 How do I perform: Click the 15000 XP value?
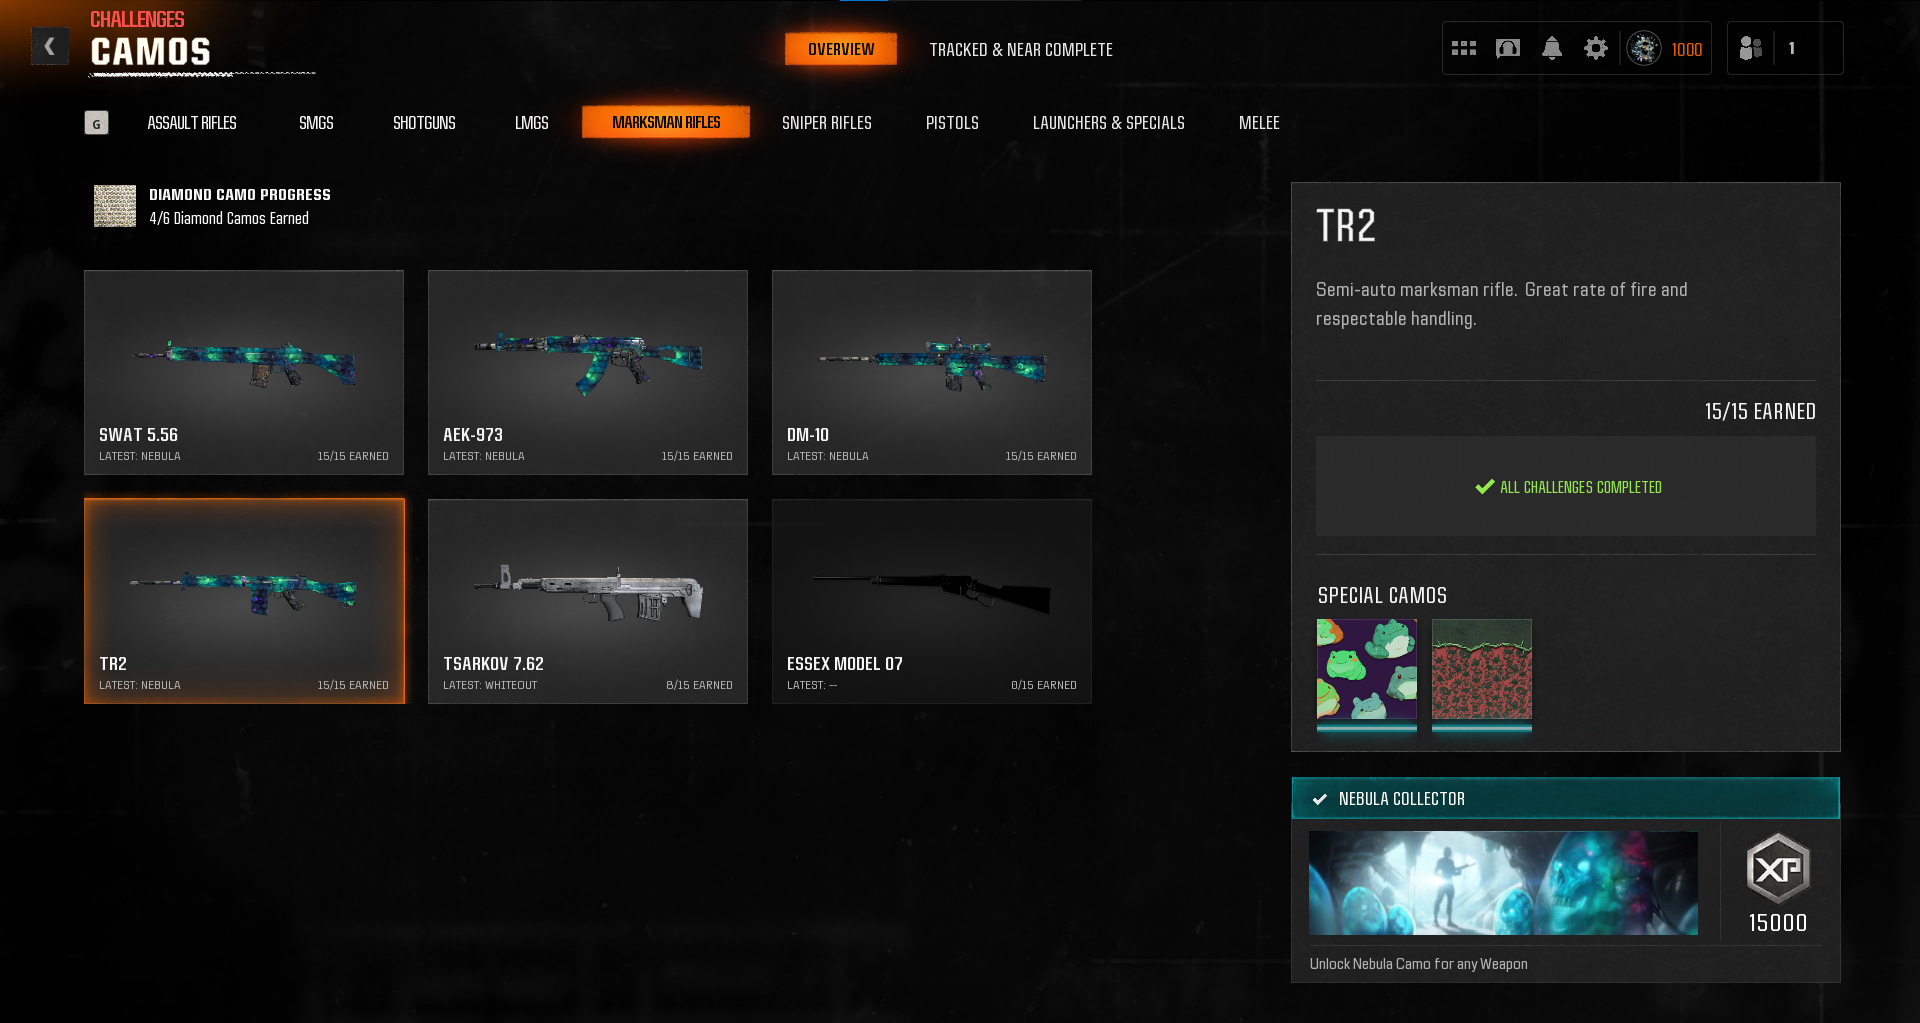coord(1778,923)
